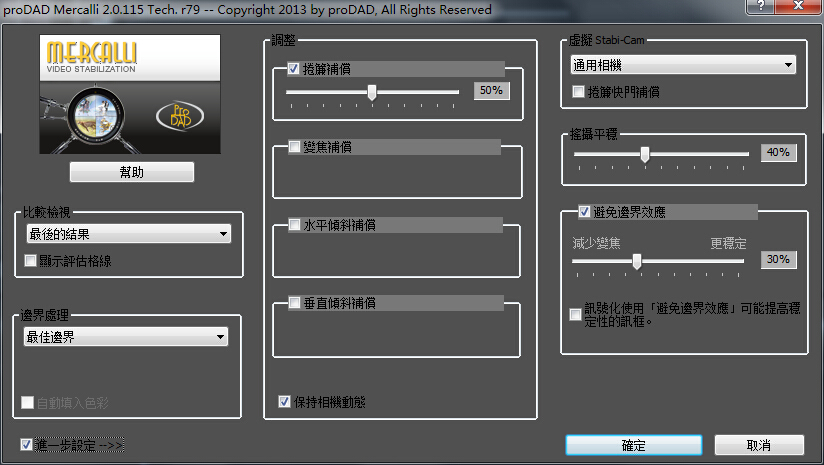
Task: Click the proDAD oval logo
Action: pos(180,116)
